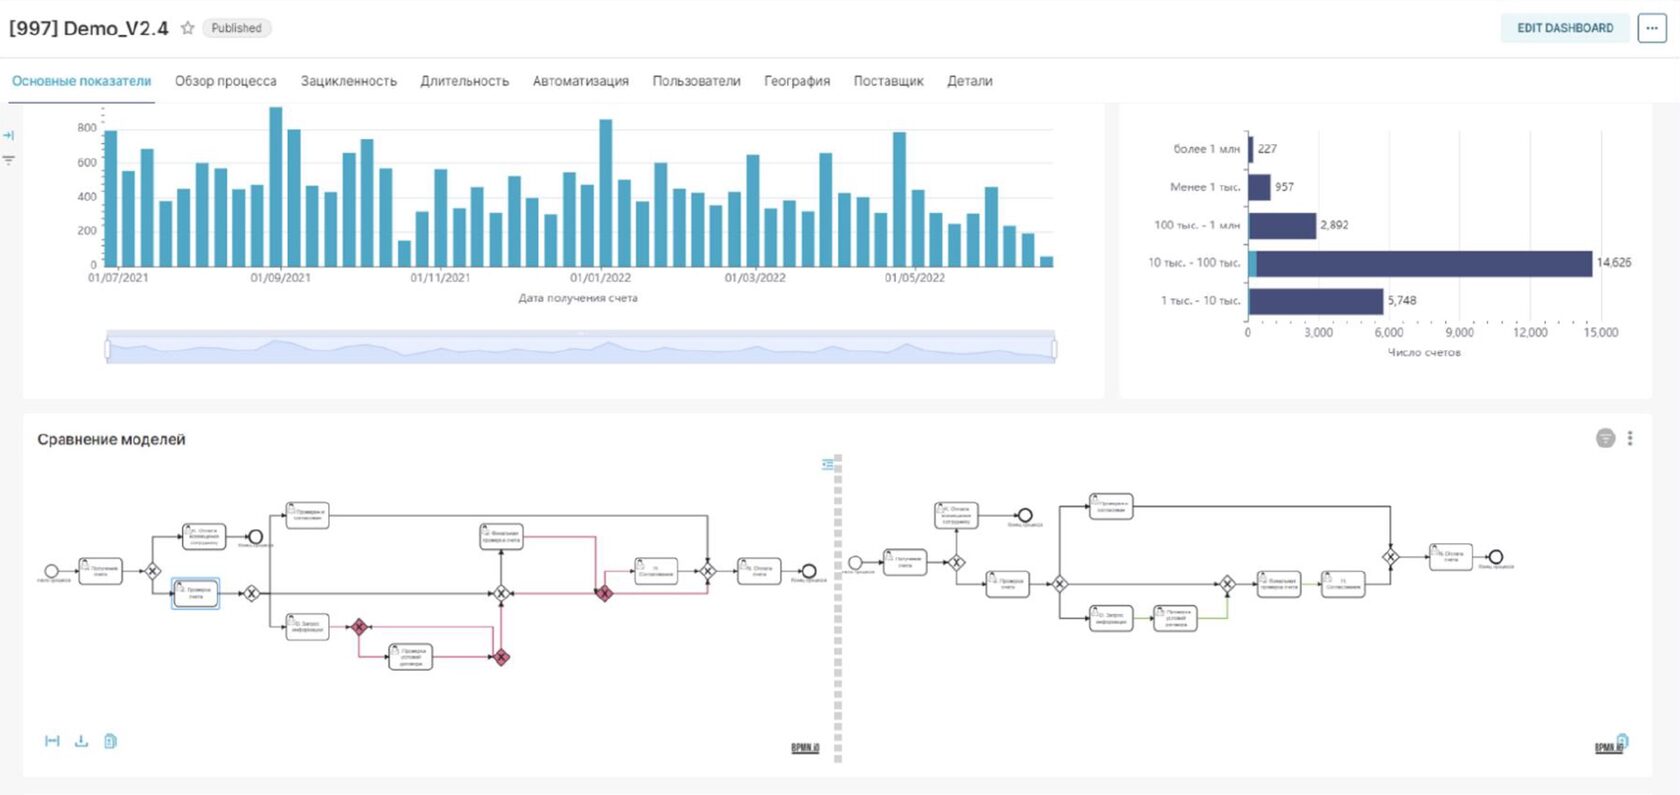Image resolution: width=1680 pixels, height=795 pixels.
Task: Star the Demo_V2.4 dashboard as favorite
Action: click(x=187, y=28)
